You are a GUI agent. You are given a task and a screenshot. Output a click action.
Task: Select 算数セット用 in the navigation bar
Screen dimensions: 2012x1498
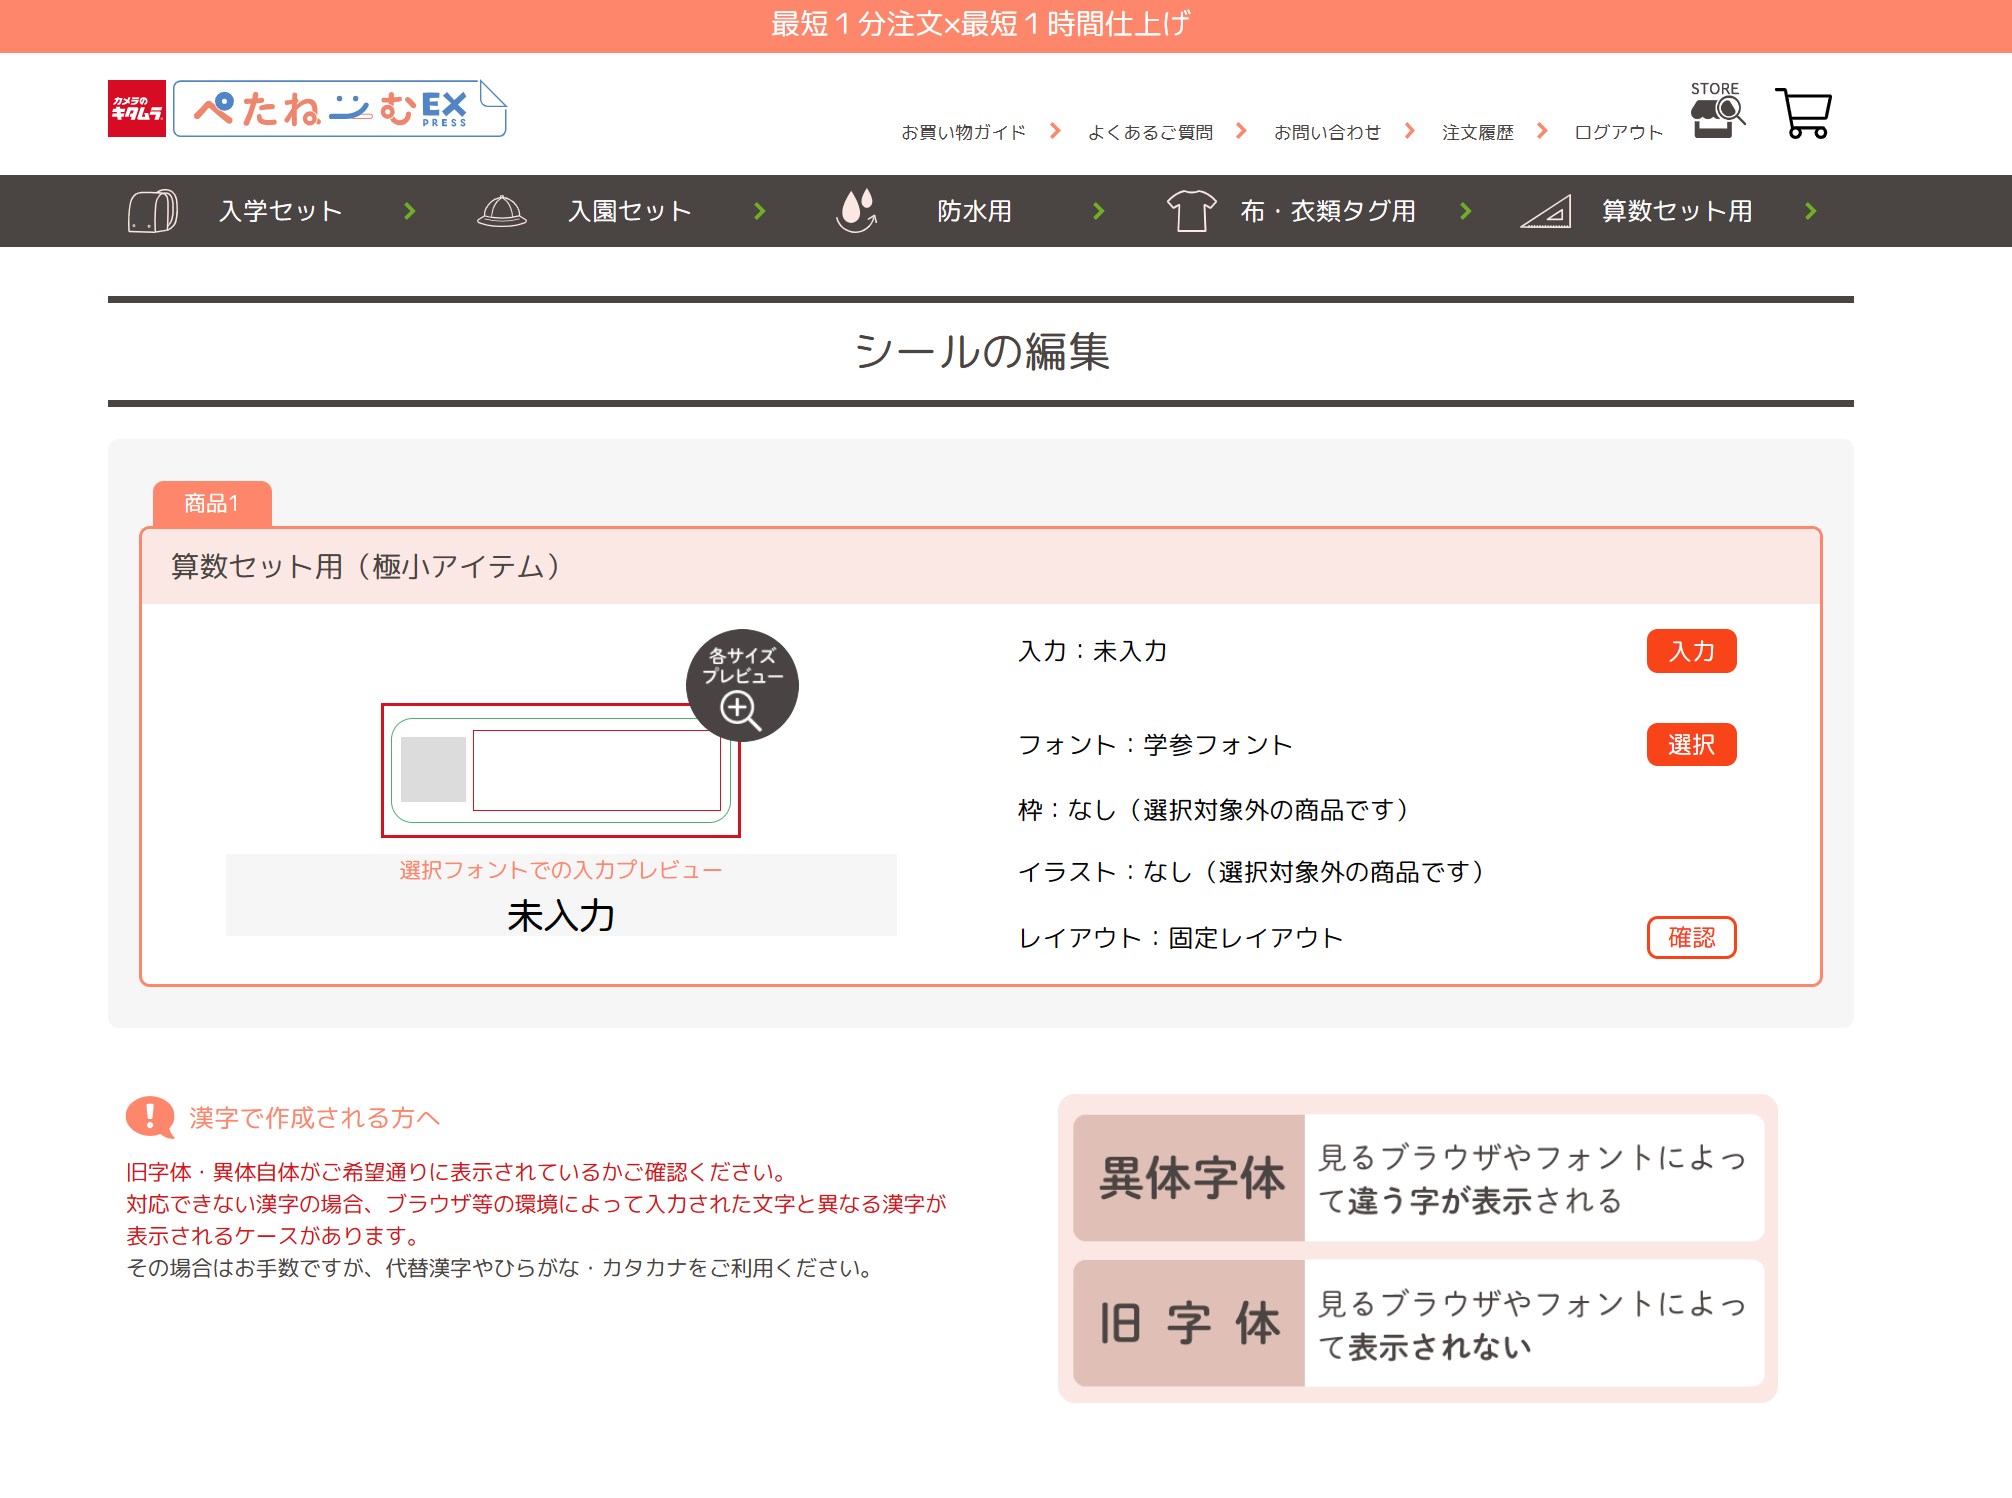pos(1676,211)
